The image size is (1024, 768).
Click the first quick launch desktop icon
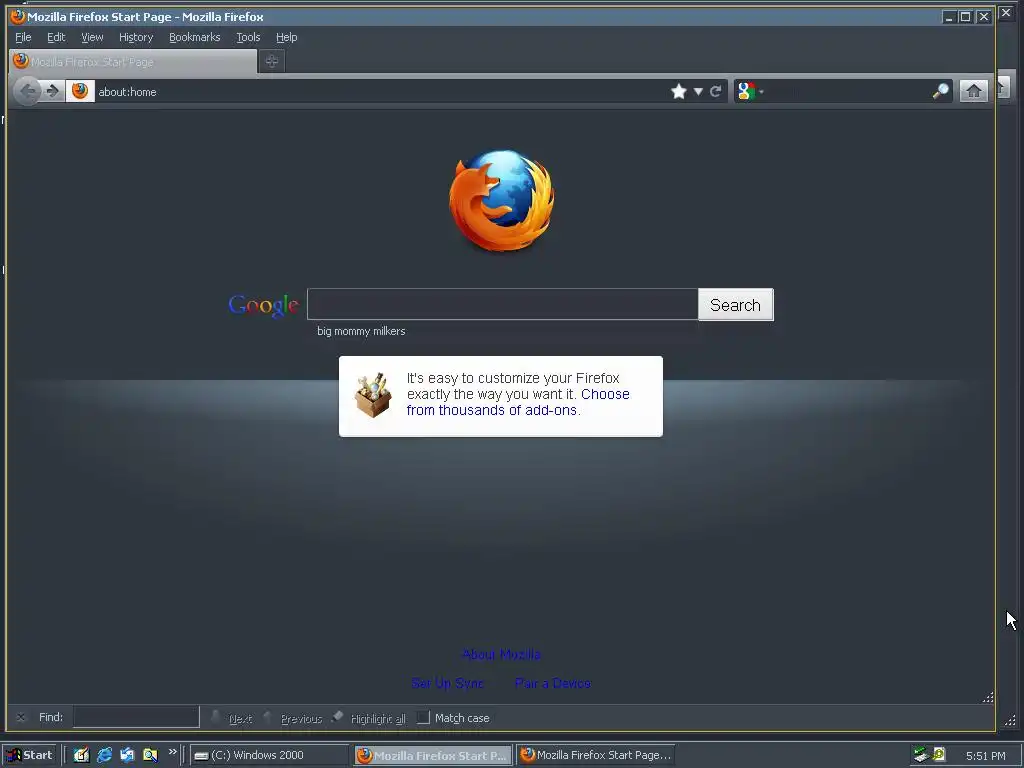[81, 755]
